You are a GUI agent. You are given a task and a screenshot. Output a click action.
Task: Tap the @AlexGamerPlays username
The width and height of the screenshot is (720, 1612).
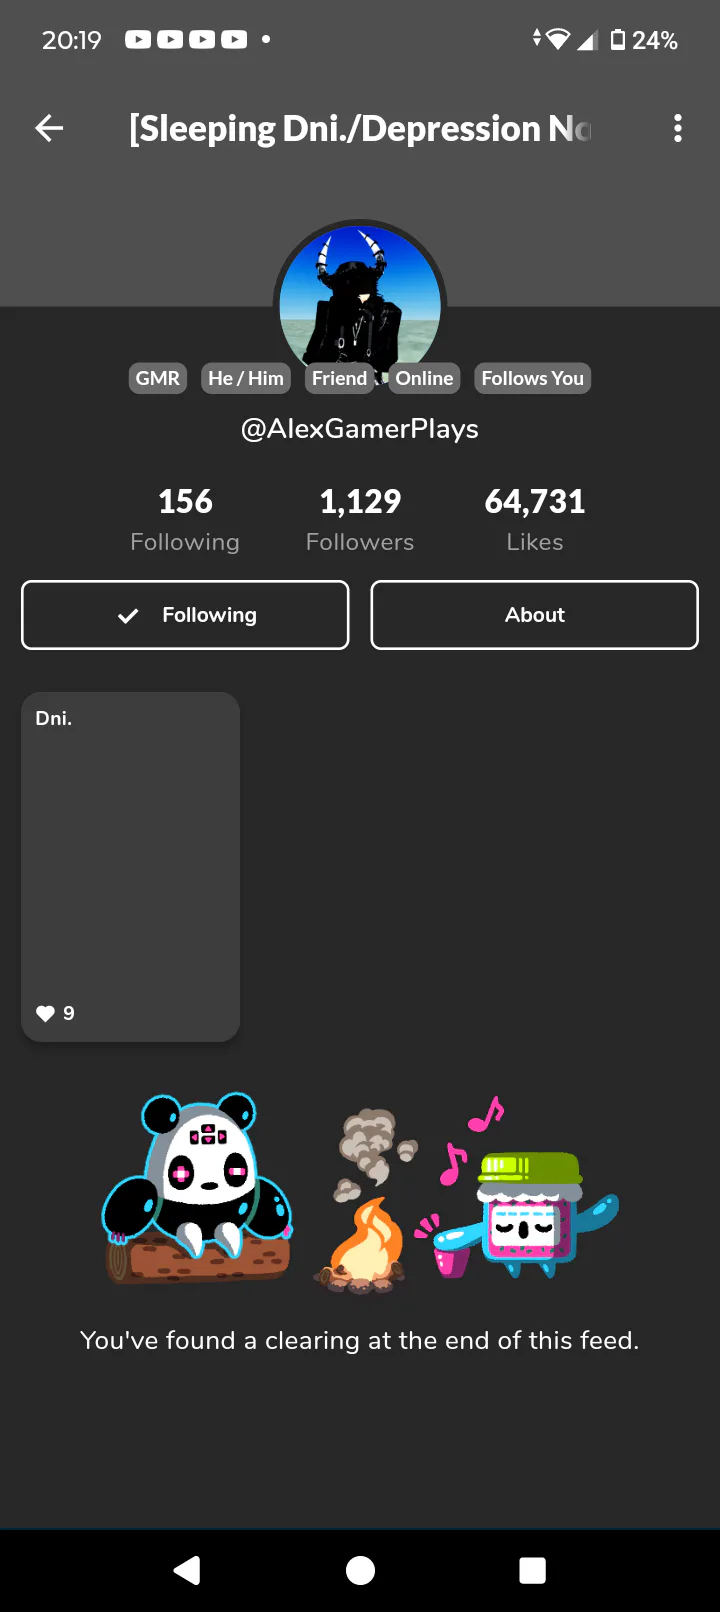[x=360, y=429]
